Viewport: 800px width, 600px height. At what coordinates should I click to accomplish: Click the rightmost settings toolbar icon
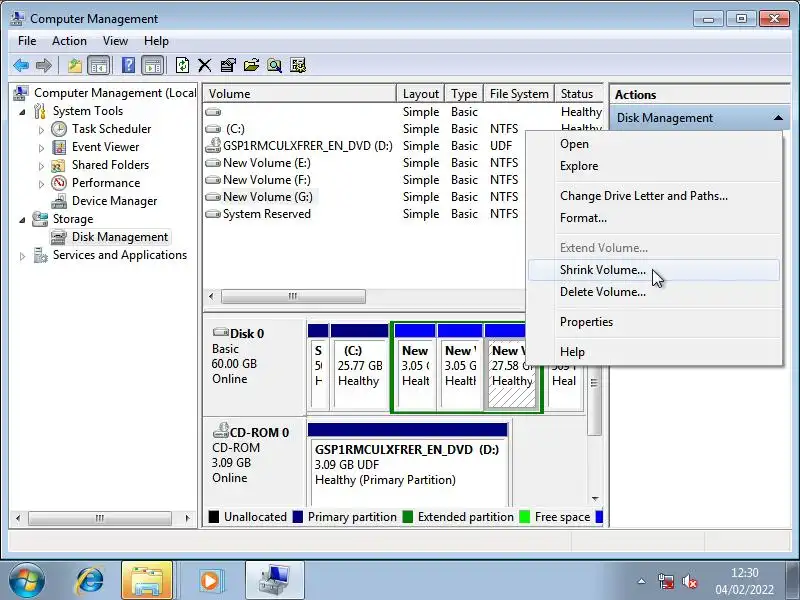point(298,65)
